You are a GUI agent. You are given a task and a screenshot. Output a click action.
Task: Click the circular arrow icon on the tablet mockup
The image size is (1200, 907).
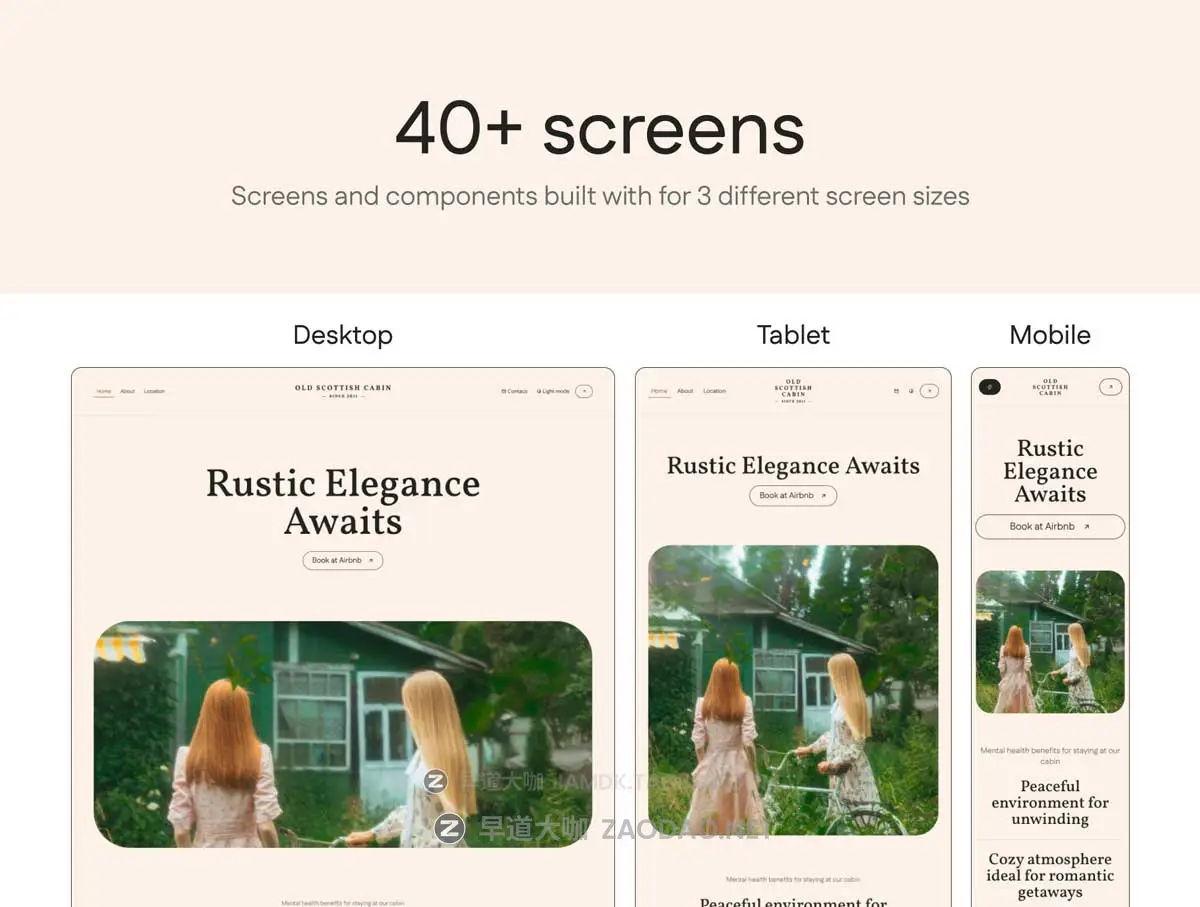tap(929, 391)
